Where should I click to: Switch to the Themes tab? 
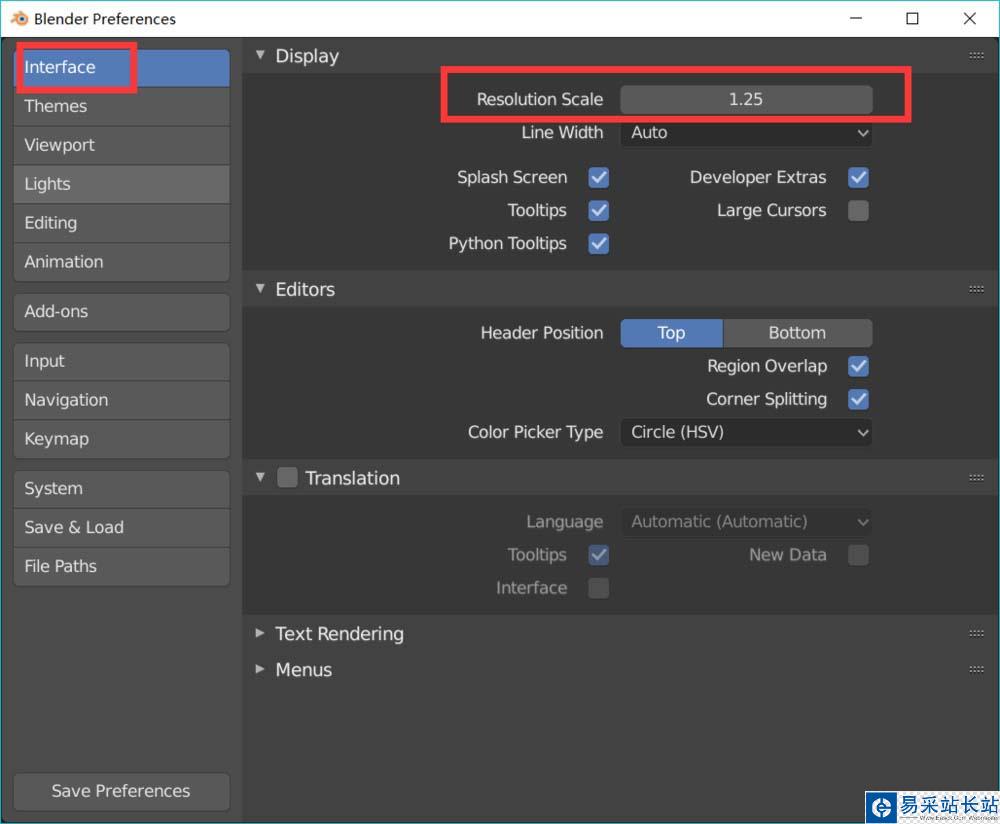[121, 107]
